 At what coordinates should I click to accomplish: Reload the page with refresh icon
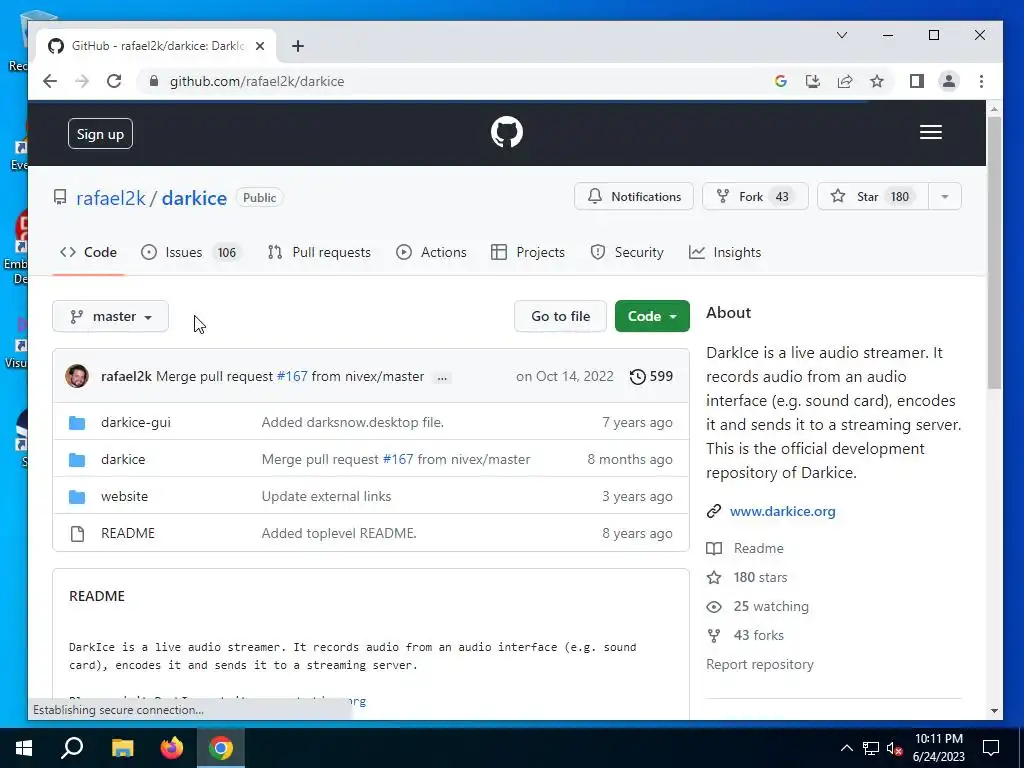click(114, 81)
